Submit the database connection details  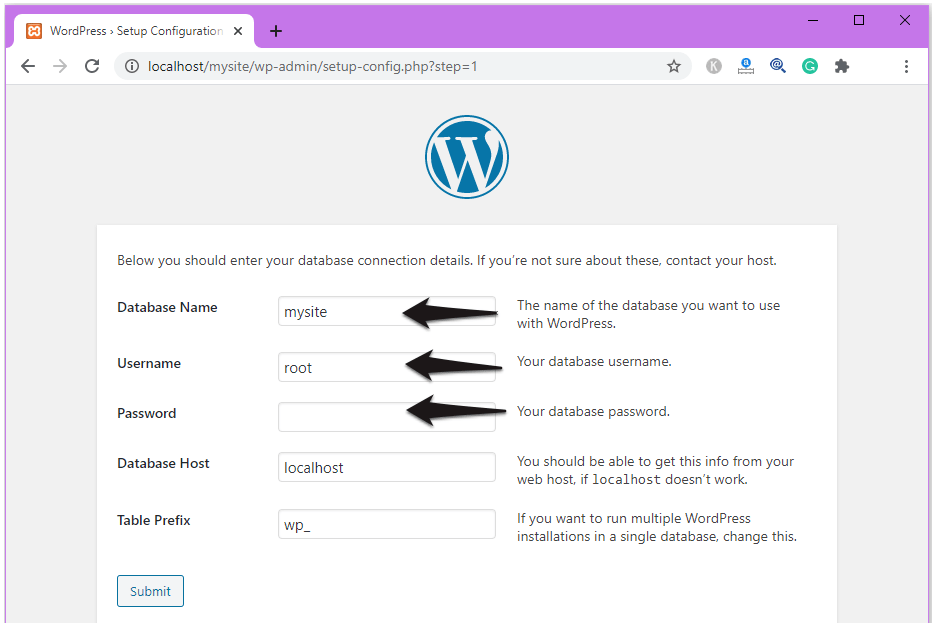(x=150, y=591)
